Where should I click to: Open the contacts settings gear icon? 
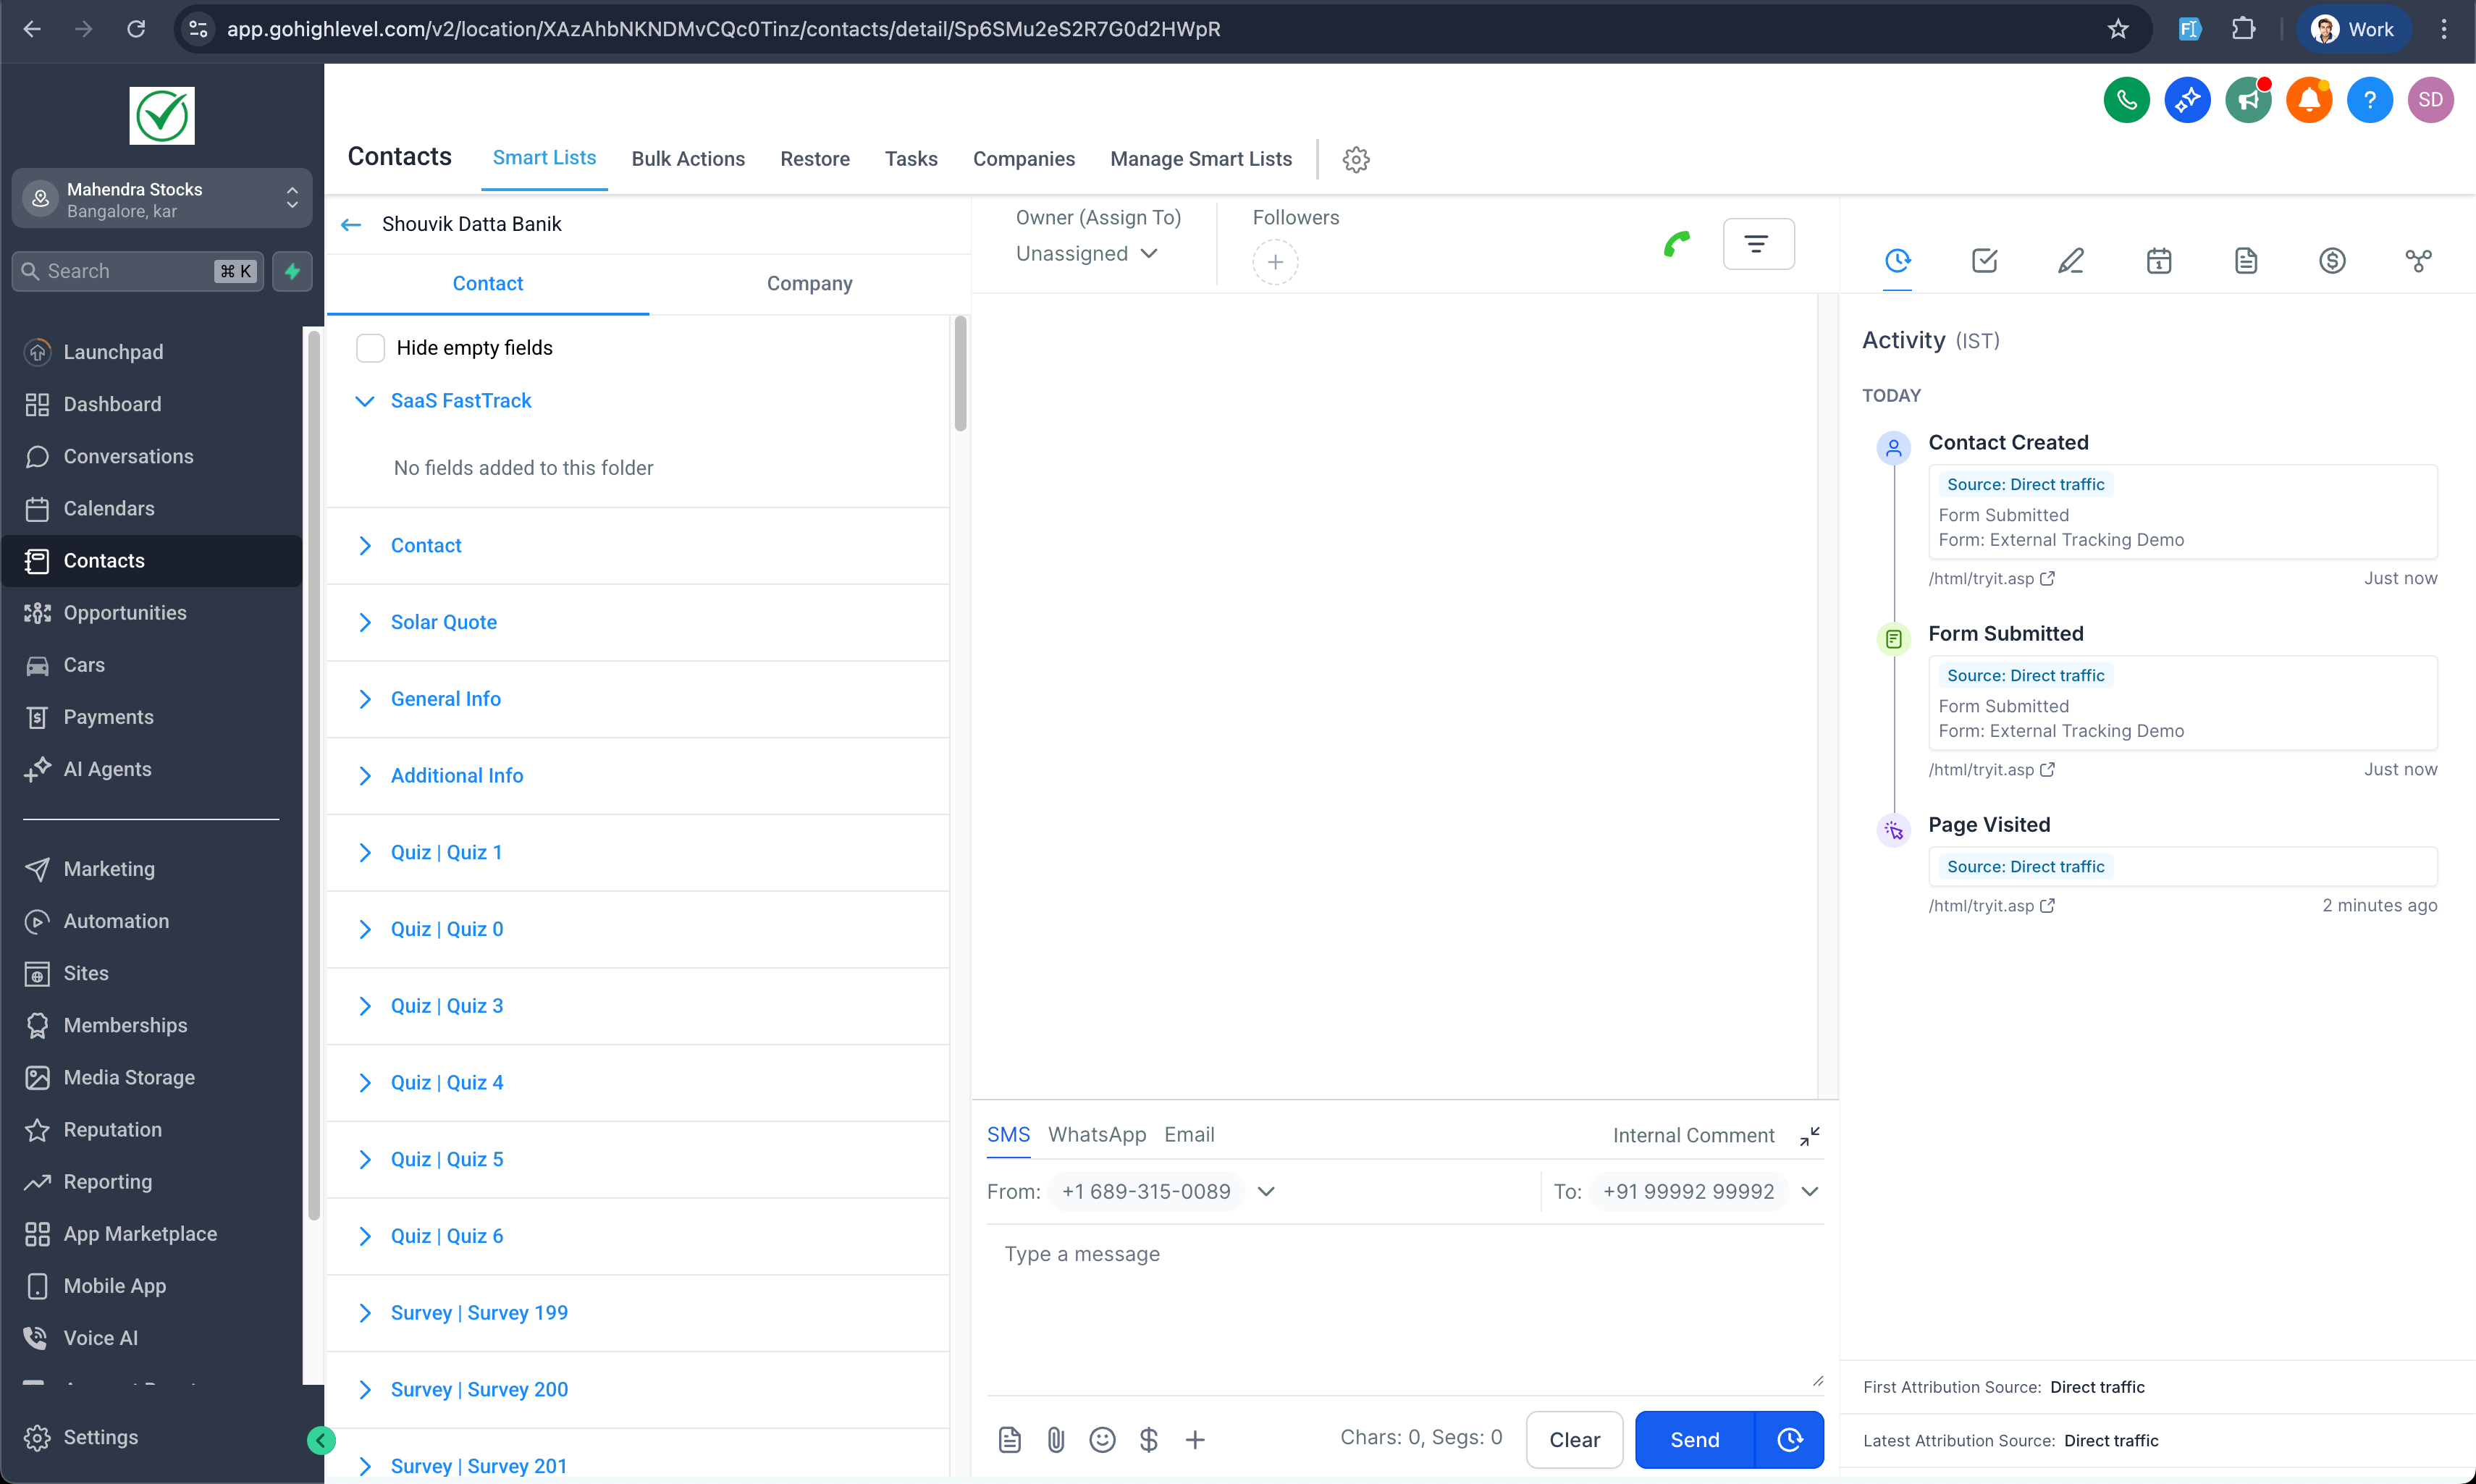pyautogui.click(x=1356, y=159)
